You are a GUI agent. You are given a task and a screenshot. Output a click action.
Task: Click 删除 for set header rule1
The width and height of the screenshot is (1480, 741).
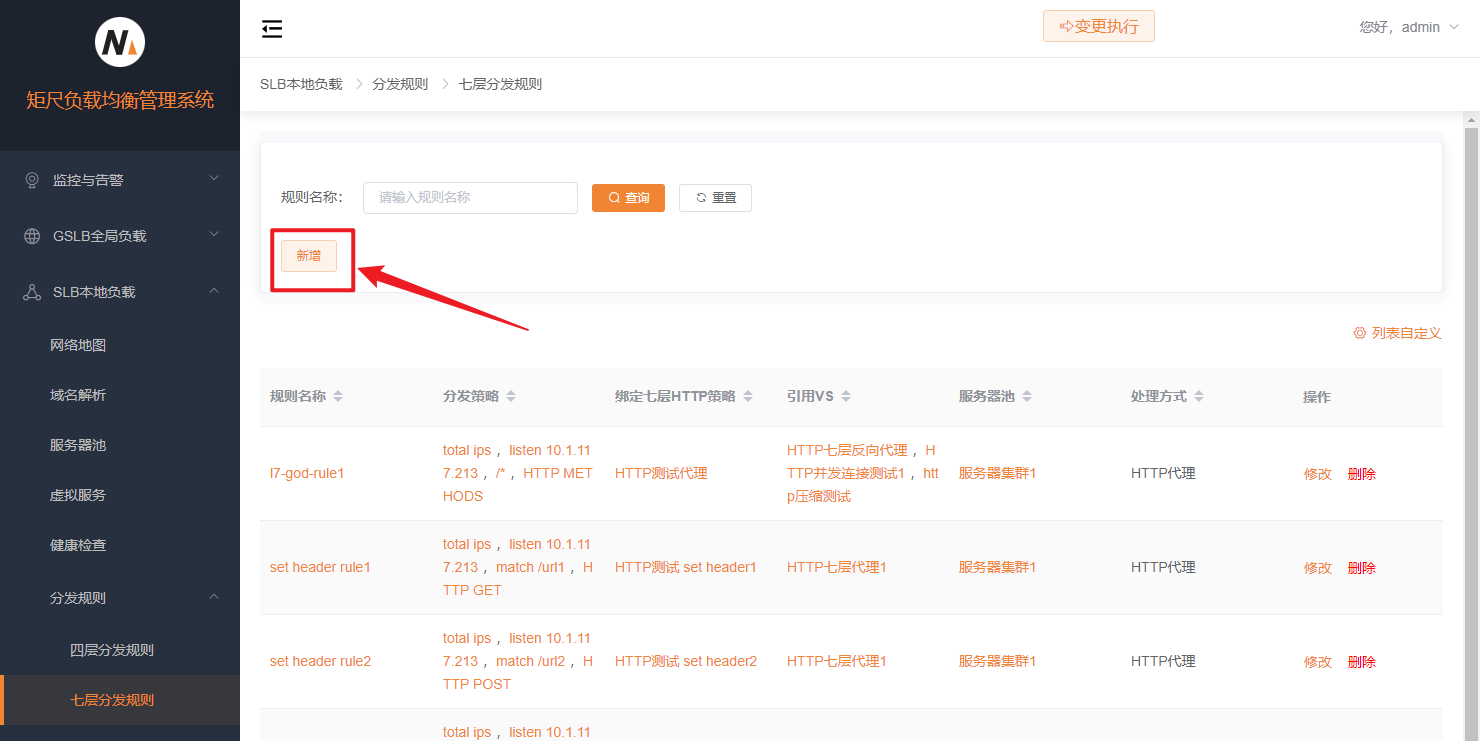click(x=1361, y=568)
